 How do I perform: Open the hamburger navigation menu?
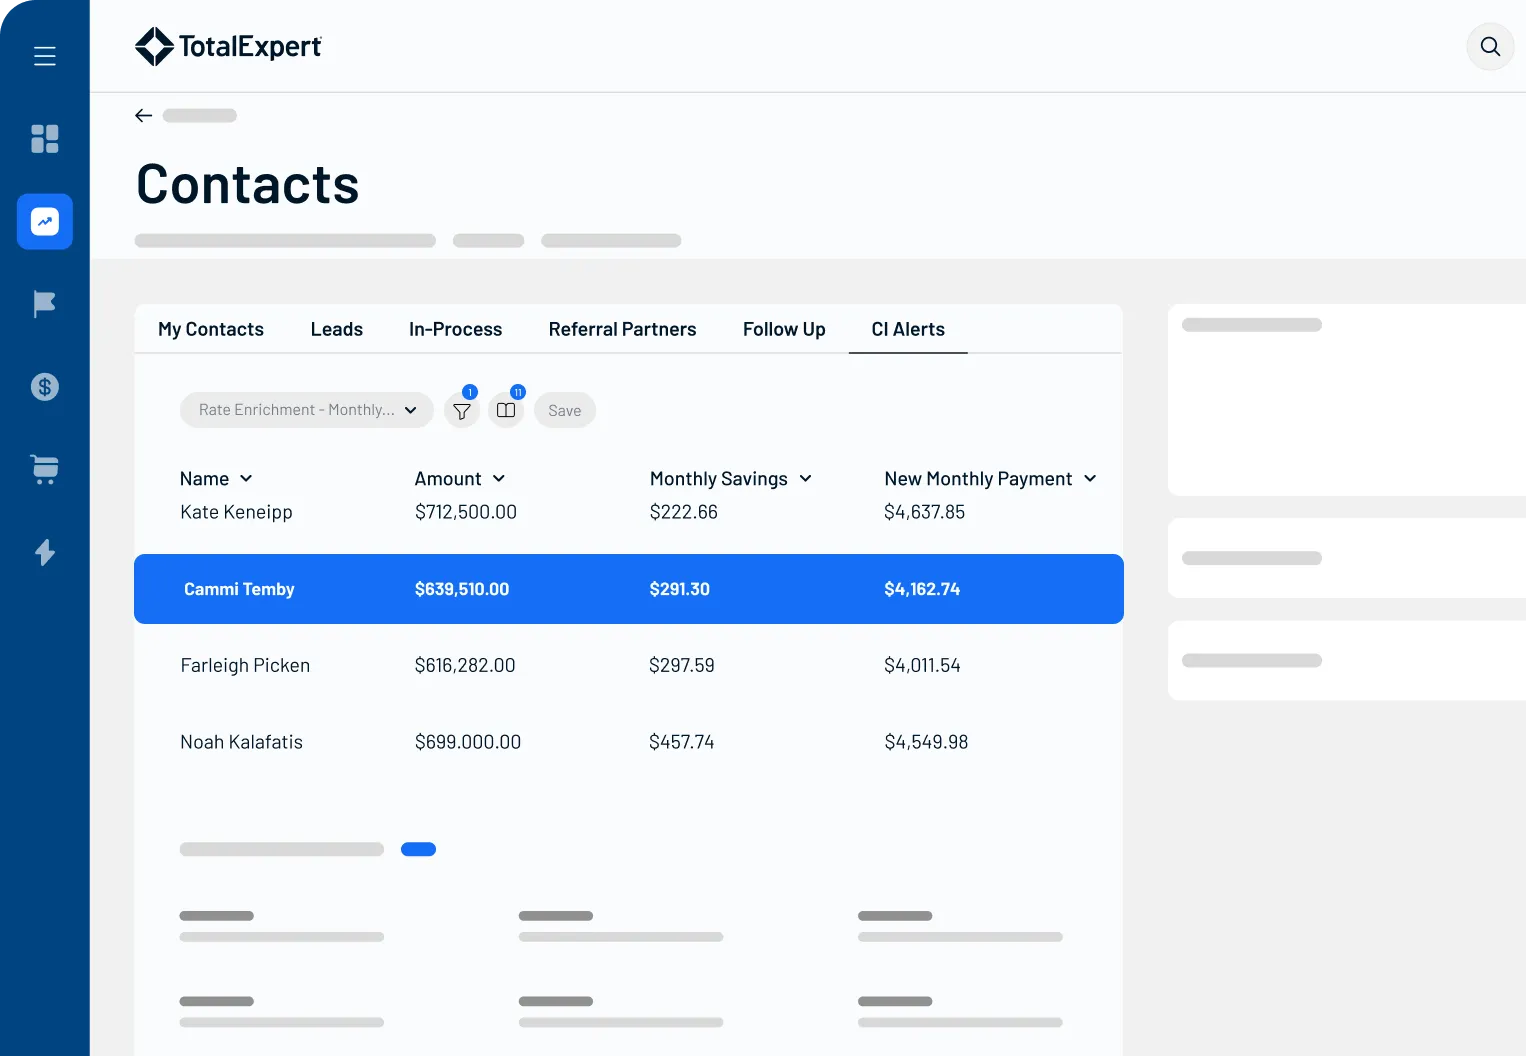(x=44, y=56)
